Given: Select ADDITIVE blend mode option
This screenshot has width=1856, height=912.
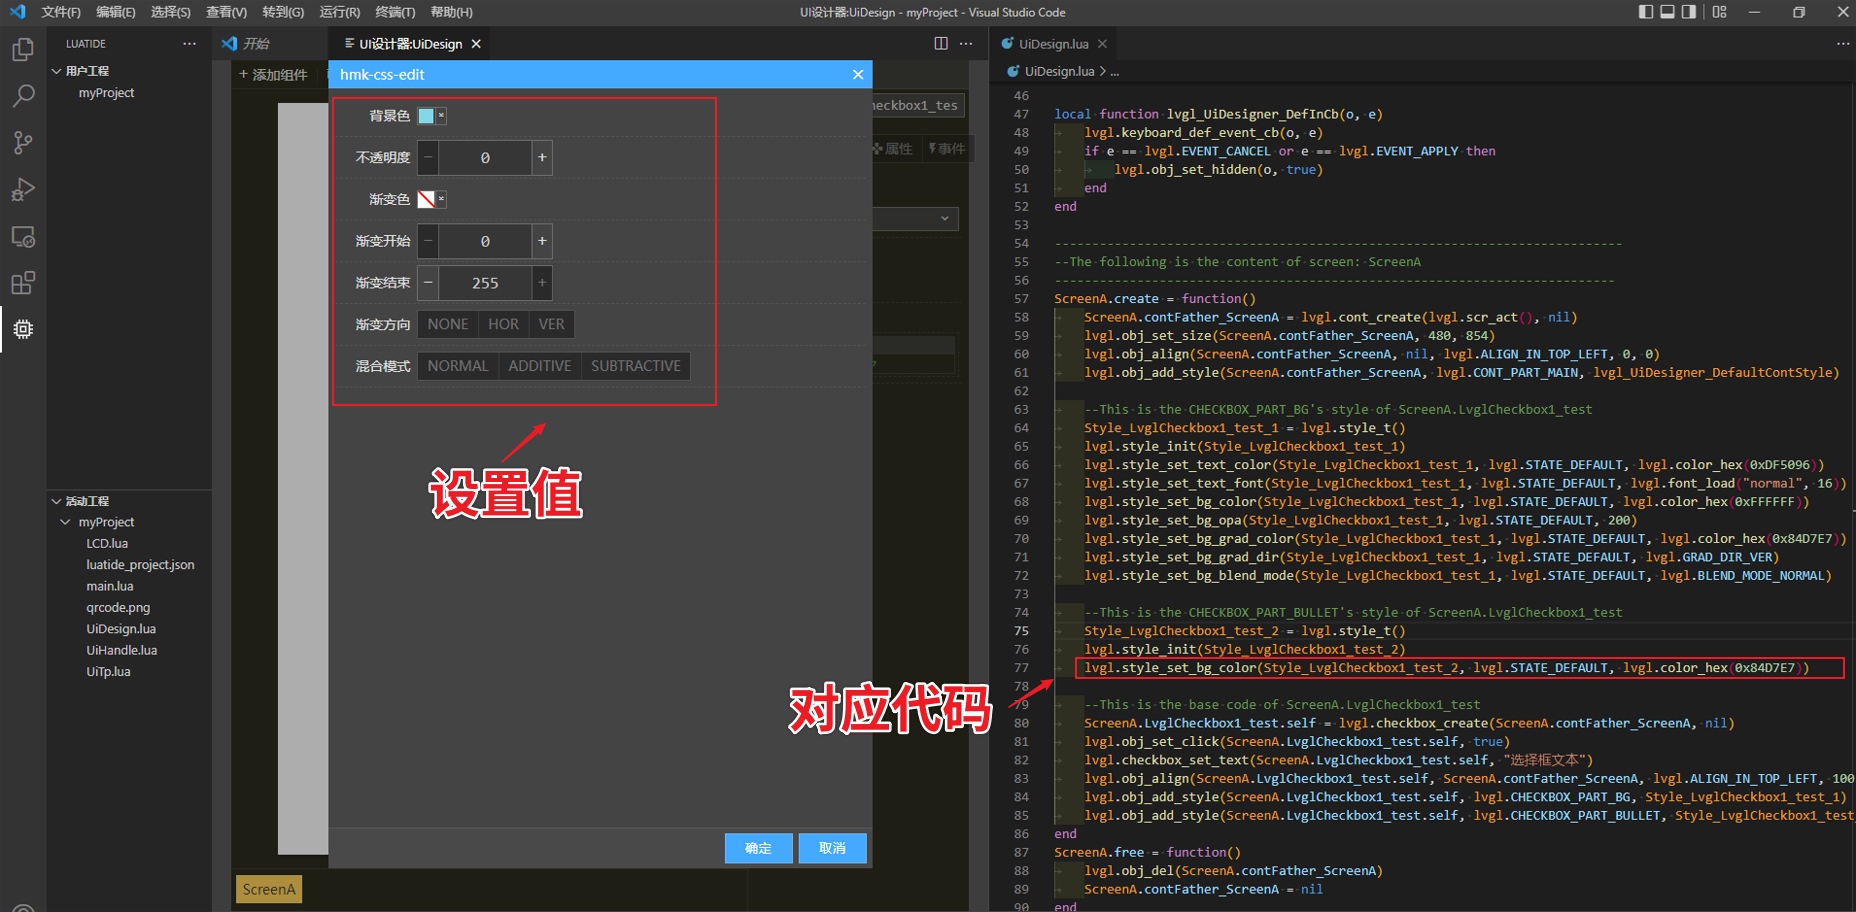Looking at the screenshot, I should [x=539, y=366].
